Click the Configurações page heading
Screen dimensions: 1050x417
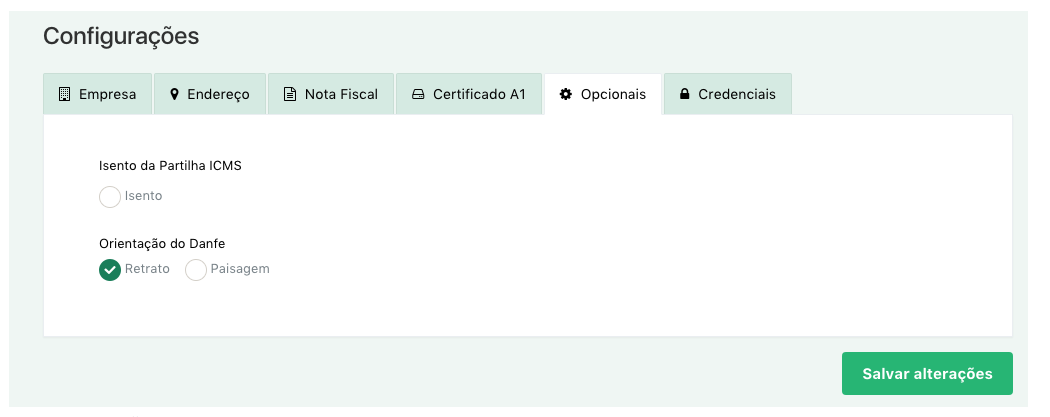pyautogui.click(x=121, y=37)
